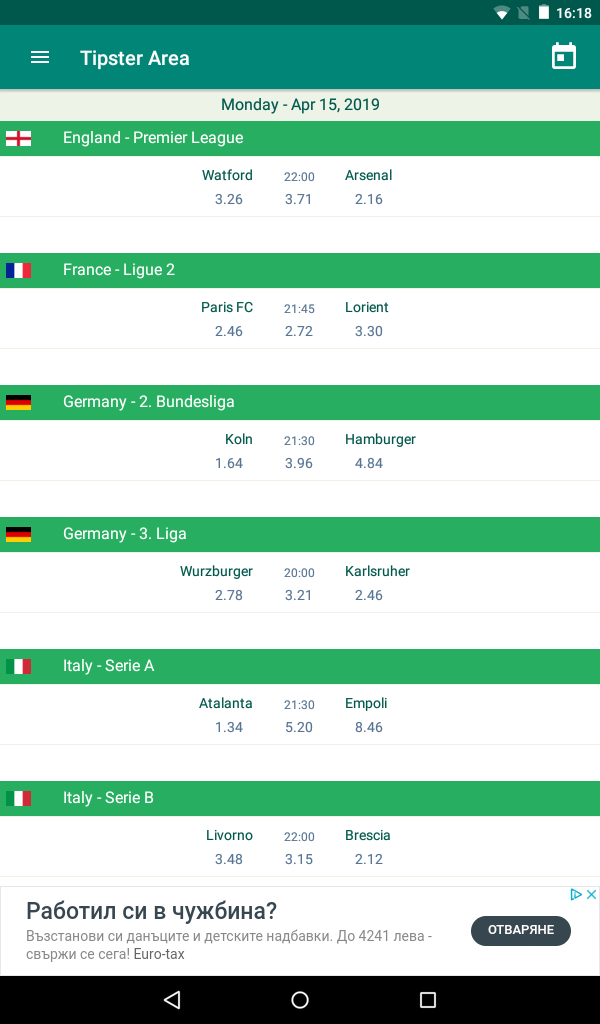
Task: Tap the England flag icon
Action: [x=18, y=138]
